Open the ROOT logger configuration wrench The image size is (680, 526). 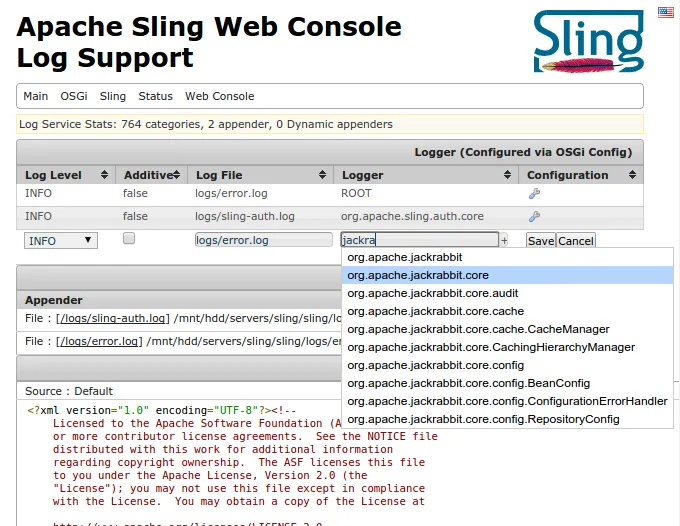coord(534,193)
